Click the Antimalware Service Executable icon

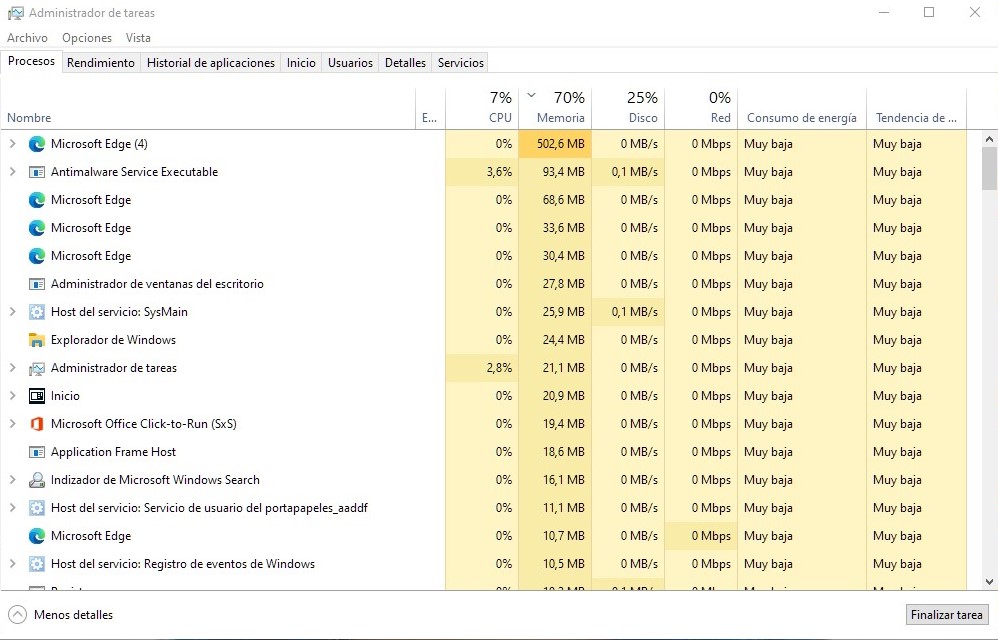tap(37, 172)
